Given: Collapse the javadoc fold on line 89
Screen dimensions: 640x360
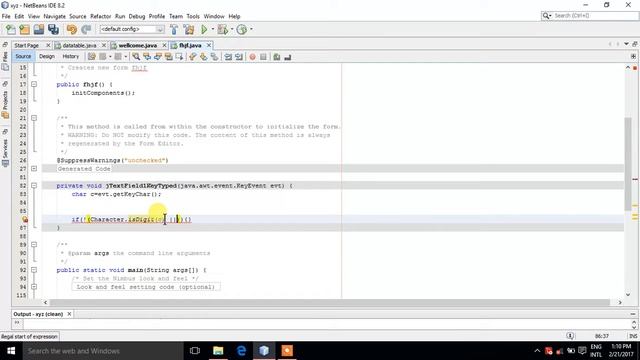Looking at the screenshot, I should pos(34,245).
